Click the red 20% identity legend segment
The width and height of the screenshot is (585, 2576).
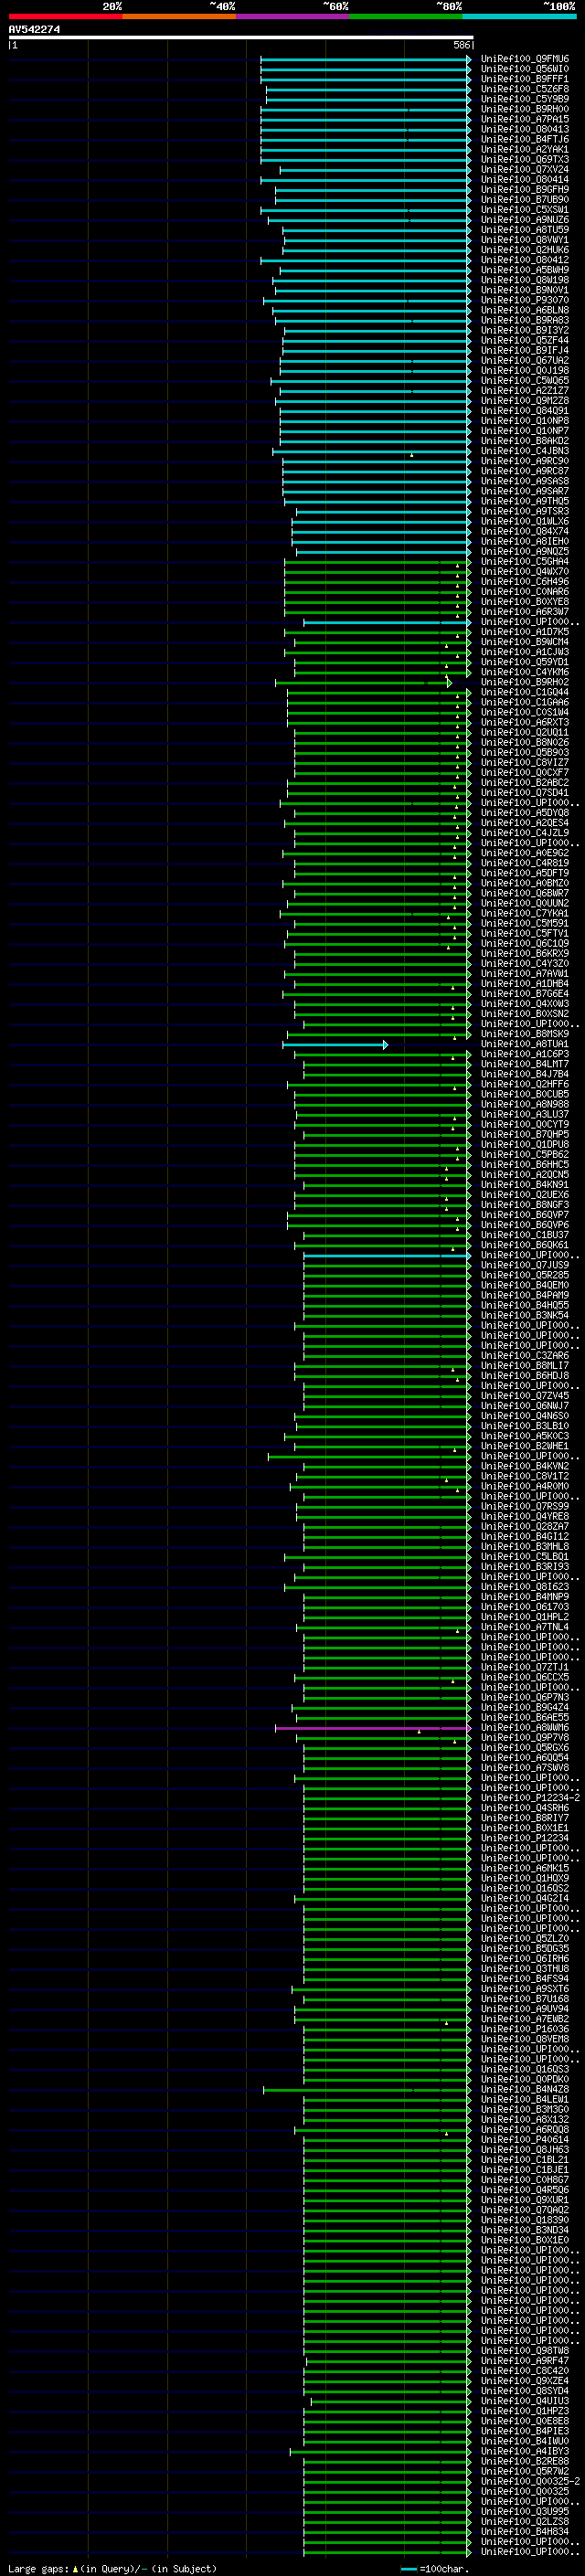pos(65,16)
